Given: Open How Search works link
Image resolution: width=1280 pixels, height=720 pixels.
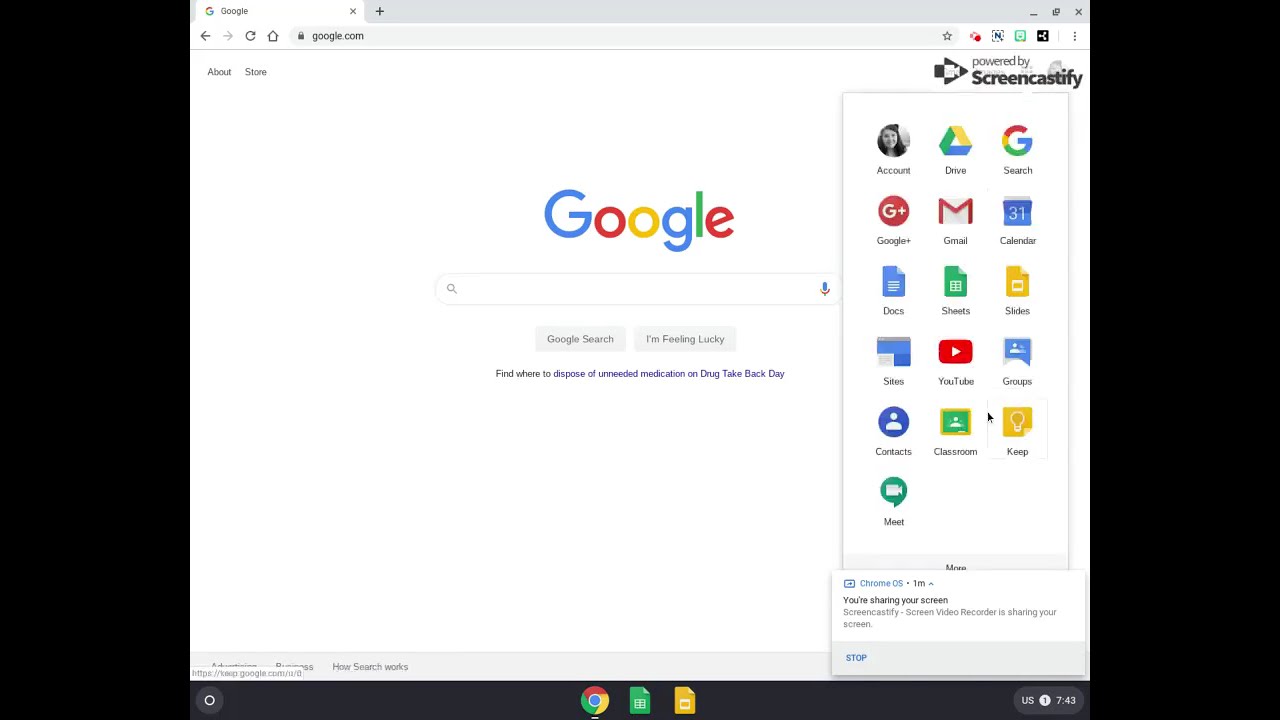Looking at the screenshot, I should tap(370, 667).
